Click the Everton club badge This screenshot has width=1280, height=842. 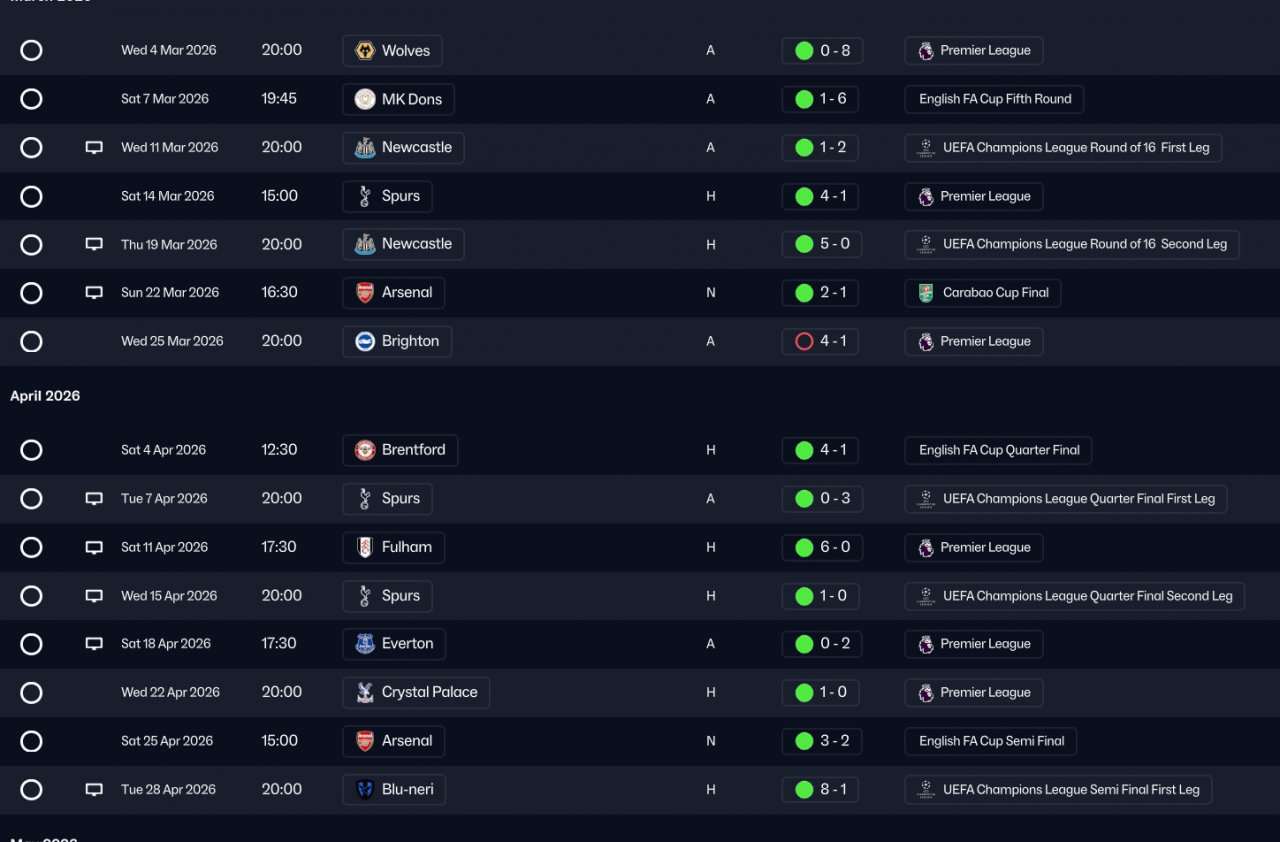365,644
